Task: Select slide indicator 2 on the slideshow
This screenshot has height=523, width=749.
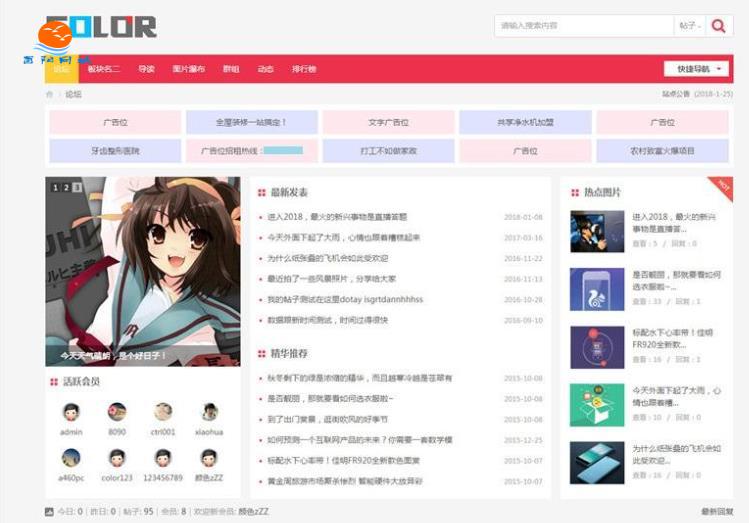Action: (66, 188)
